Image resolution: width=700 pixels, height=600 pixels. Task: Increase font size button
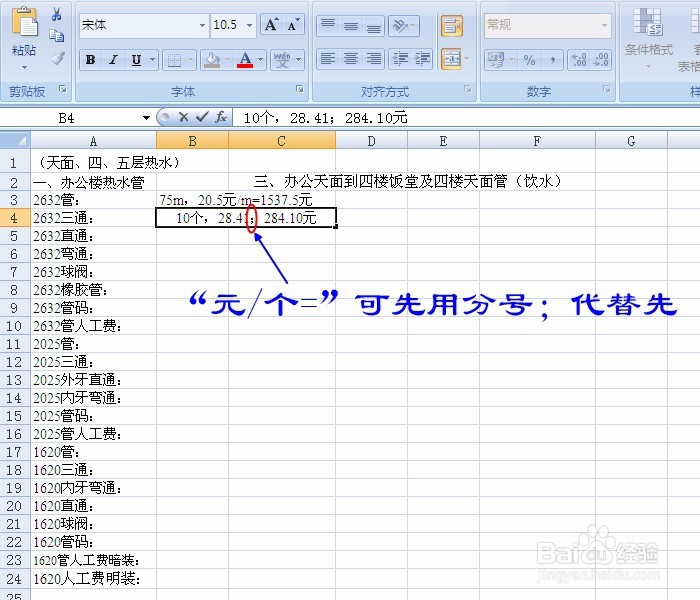click(x=271, y=25)
